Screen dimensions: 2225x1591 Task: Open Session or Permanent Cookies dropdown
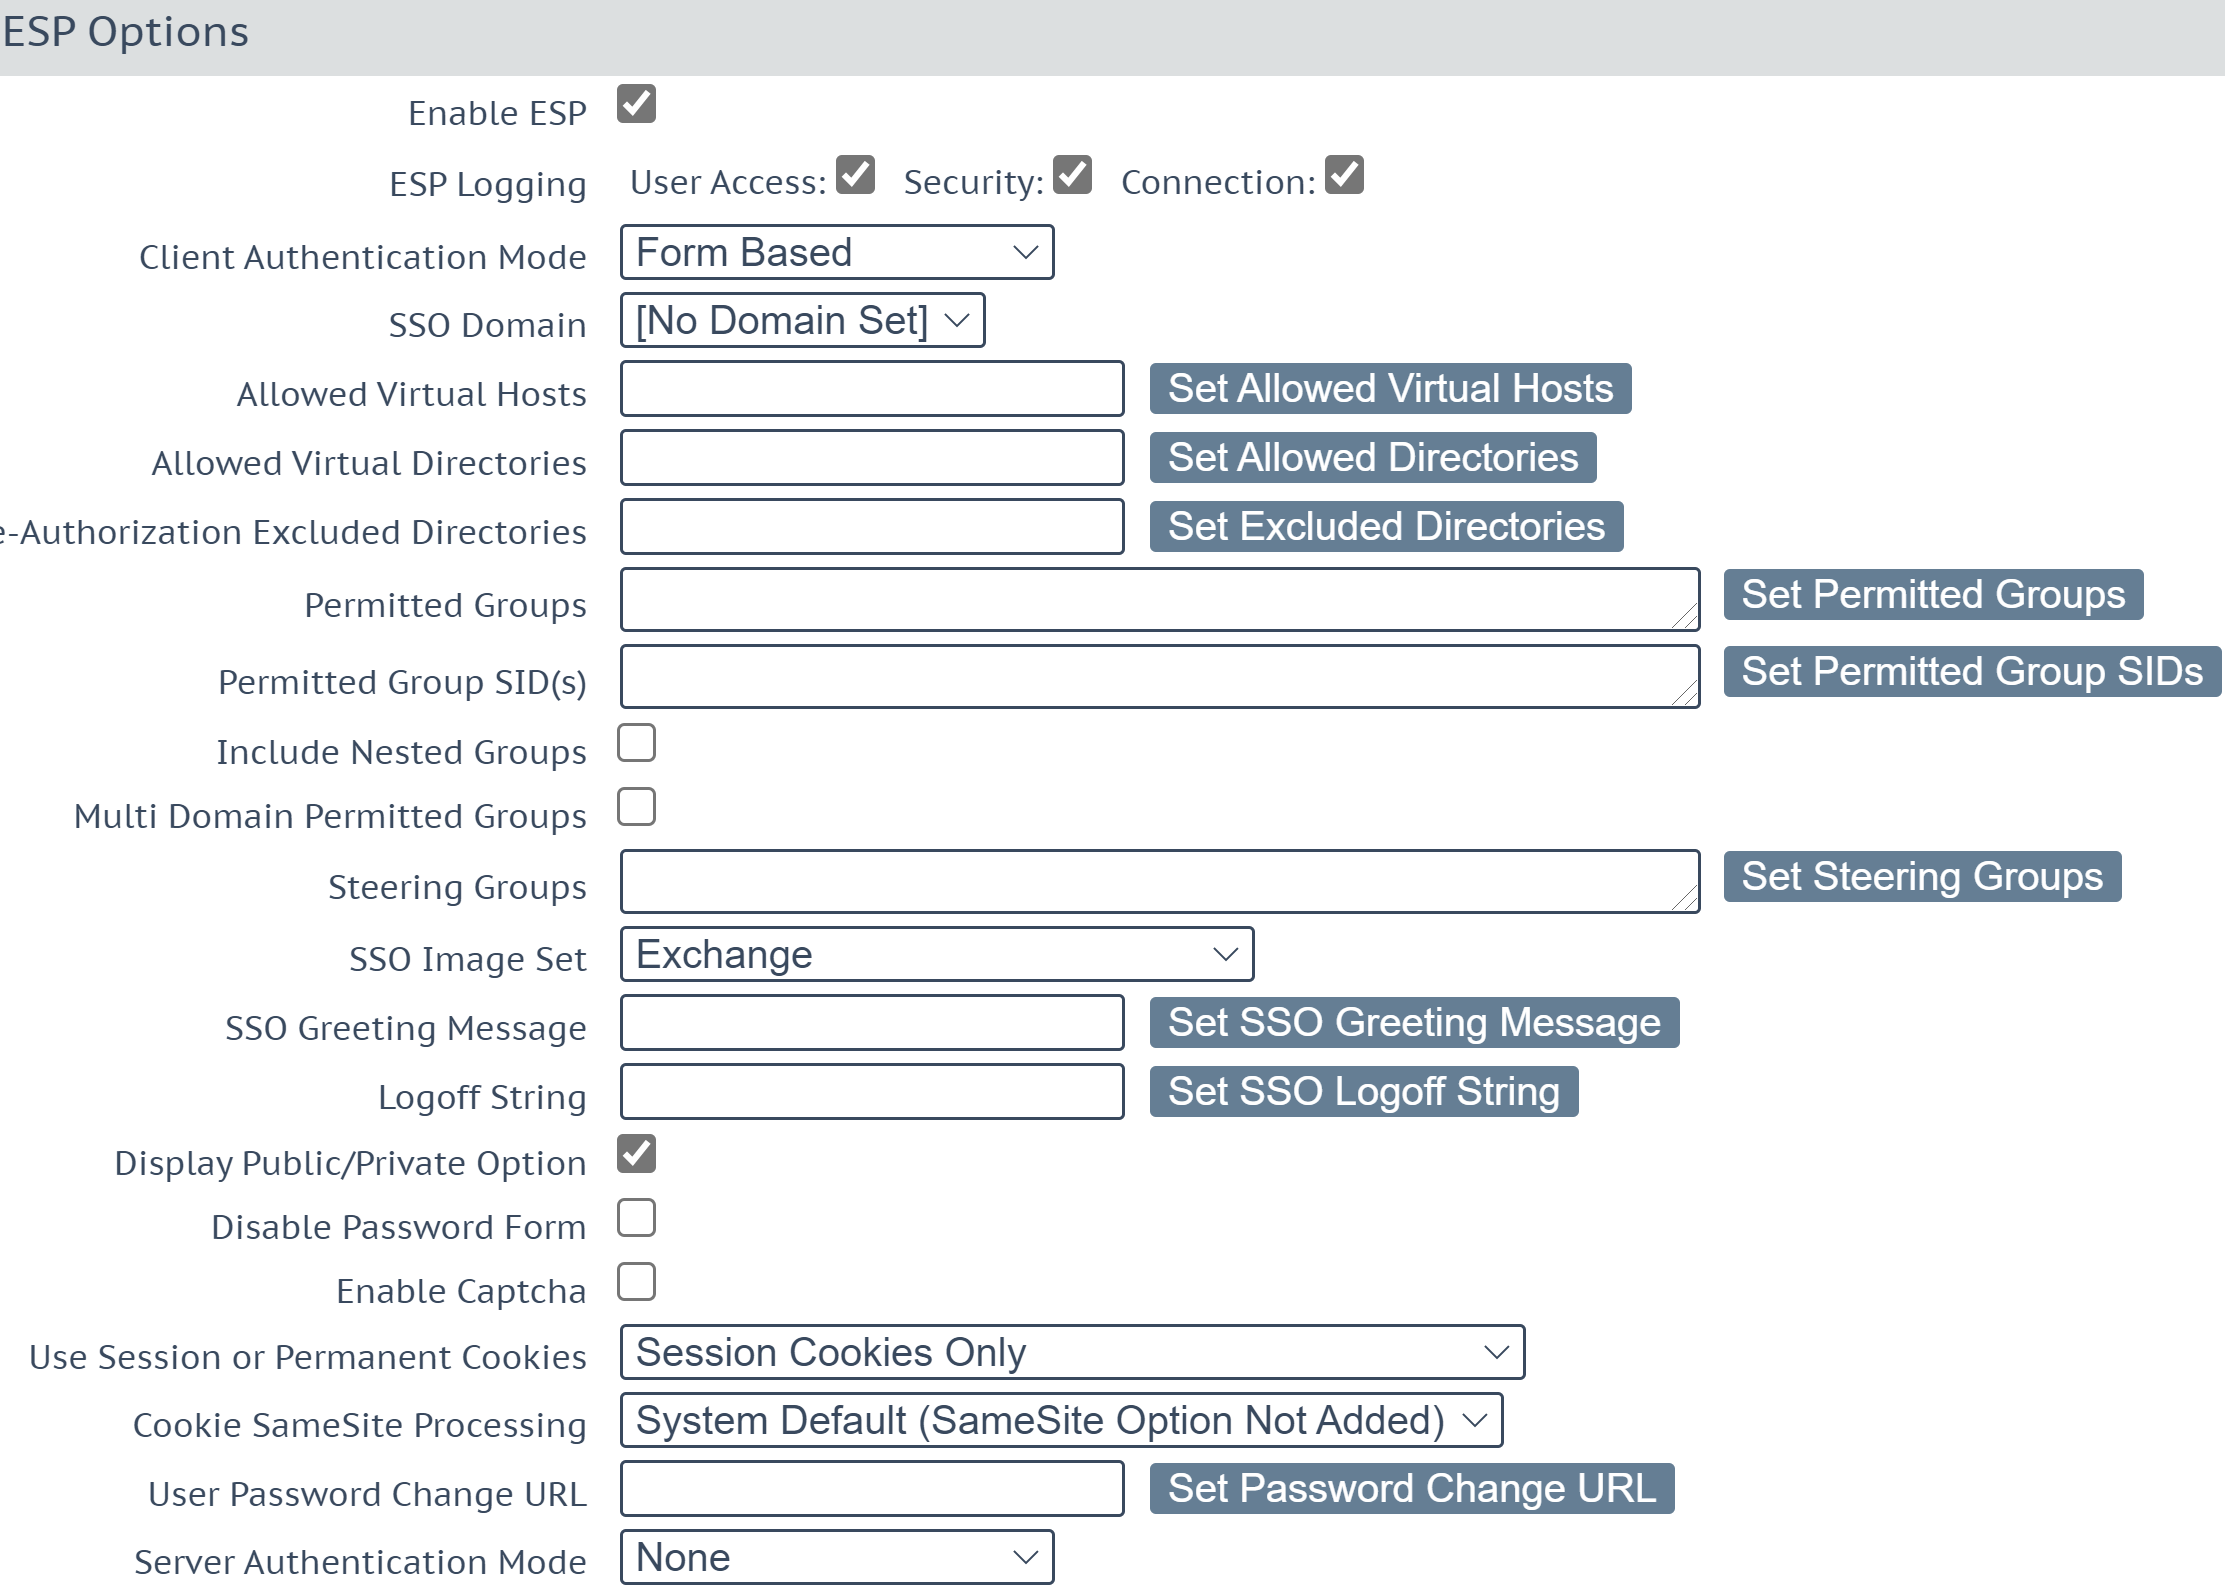1072,1352
